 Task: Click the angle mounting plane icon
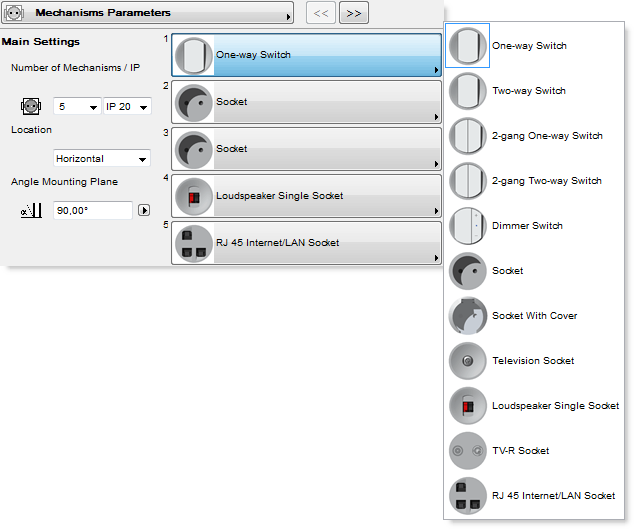(30, 211)
